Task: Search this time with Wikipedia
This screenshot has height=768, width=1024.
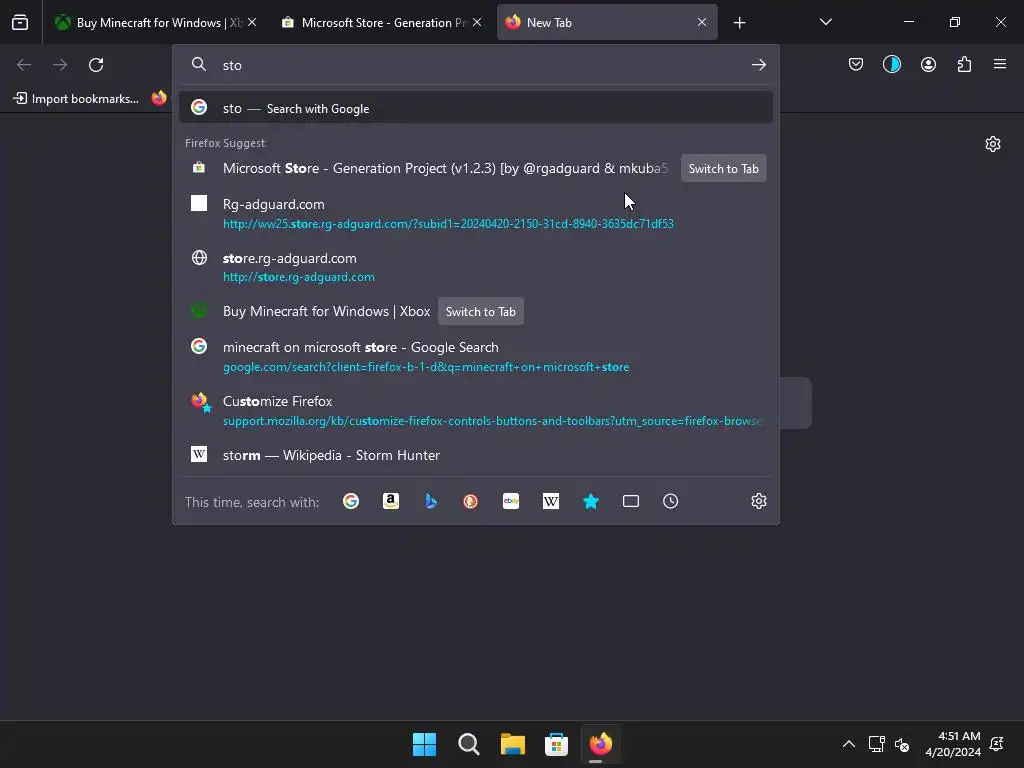Action: click(x=551, y=502)
